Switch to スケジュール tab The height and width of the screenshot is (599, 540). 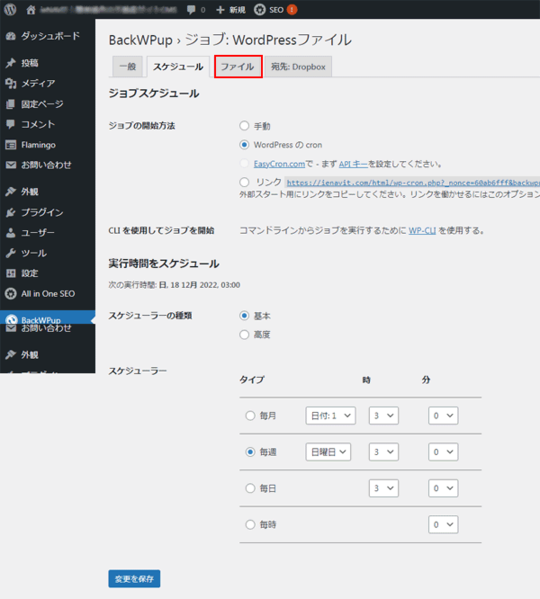click(178, 67)
